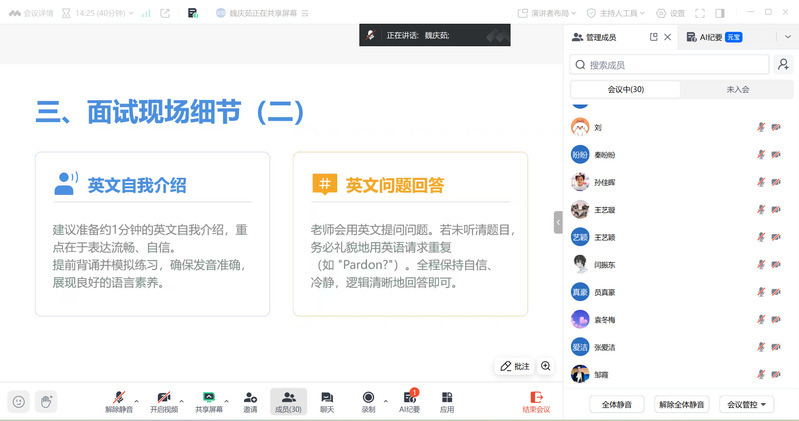Open the 共享屏幕 screen share icon
Viewport: 799px width, 421px height.
point(208,397)
